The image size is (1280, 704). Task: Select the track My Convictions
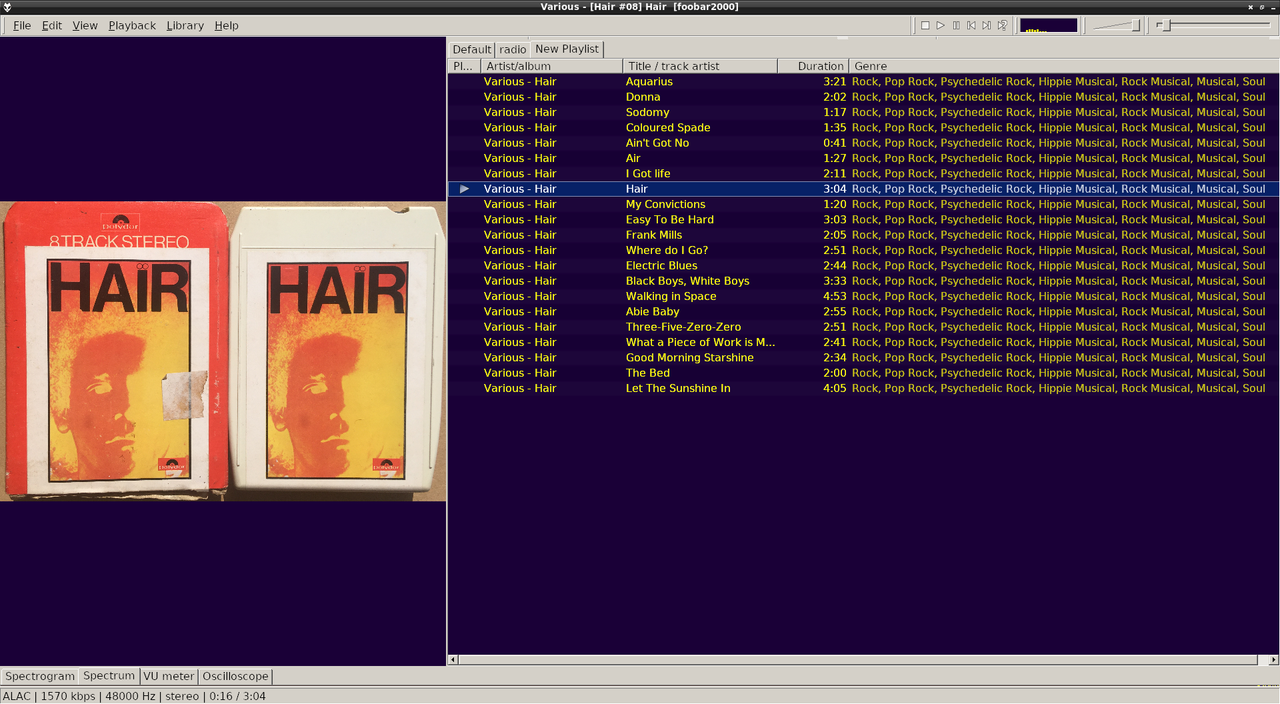click(x=863, y=204)
